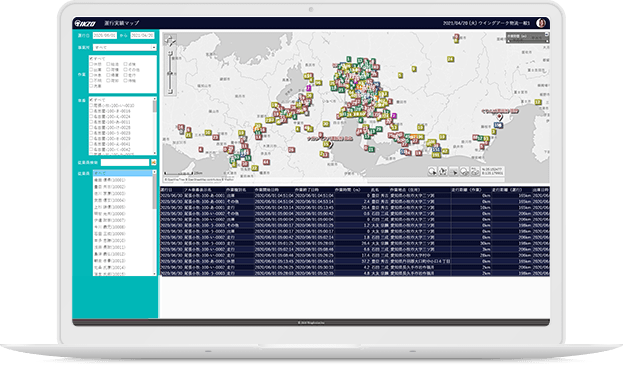Click the orange employee search icon
The width and height of the screenshot is (623, 365).
153,162
